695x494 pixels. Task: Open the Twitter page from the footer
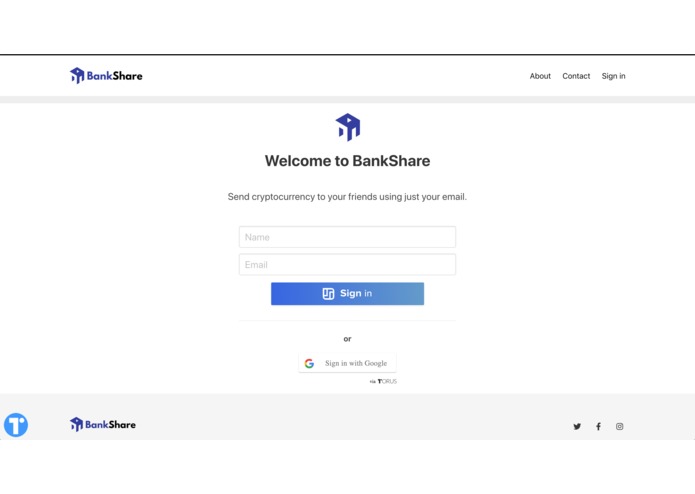click(577, 427)
